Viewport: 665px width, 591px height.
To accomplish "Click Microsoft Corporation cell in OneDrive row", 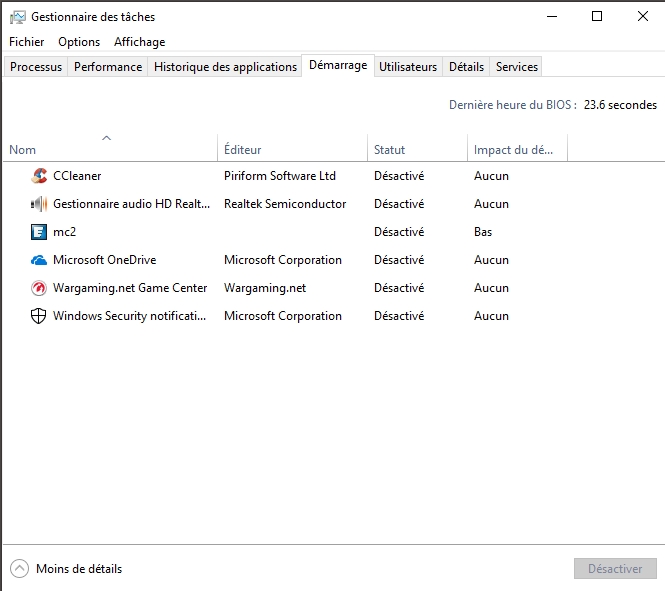I will pyautogui.click(x=283, y=260).
